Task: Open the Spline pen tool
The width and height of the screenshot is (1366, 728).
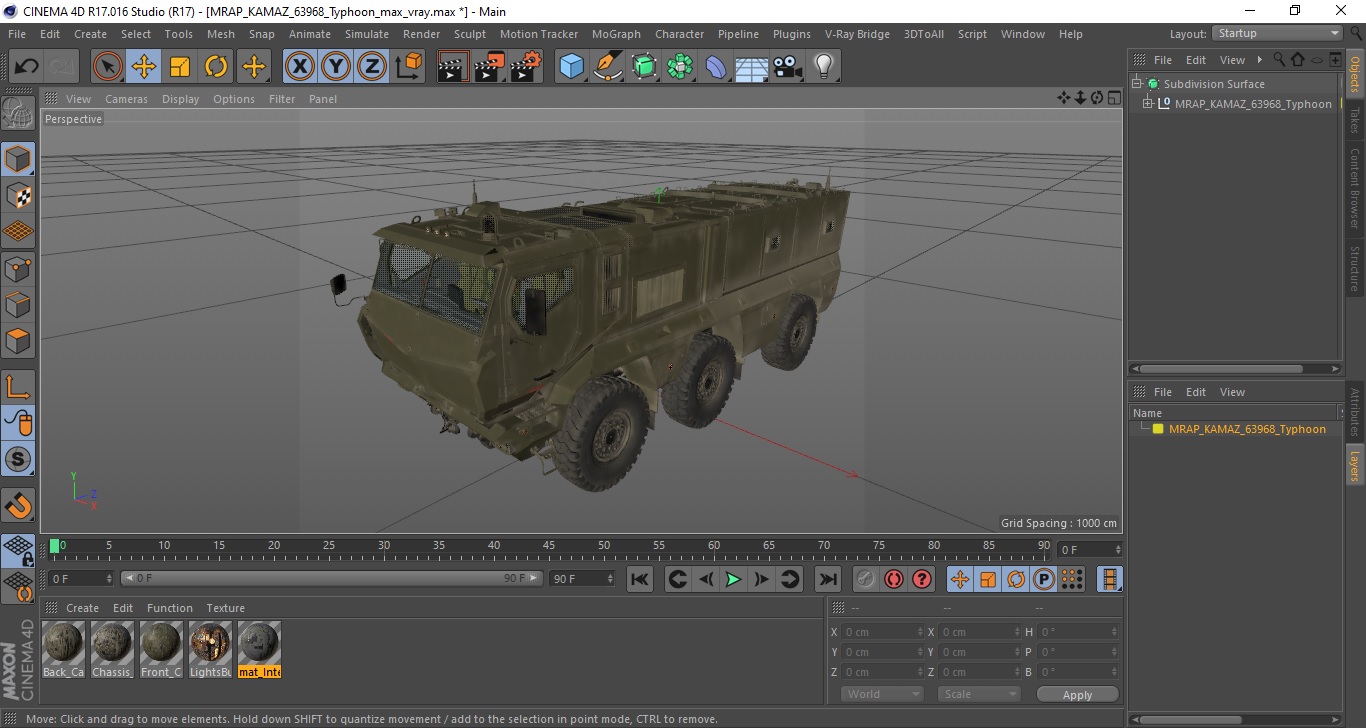Action: 608,67
